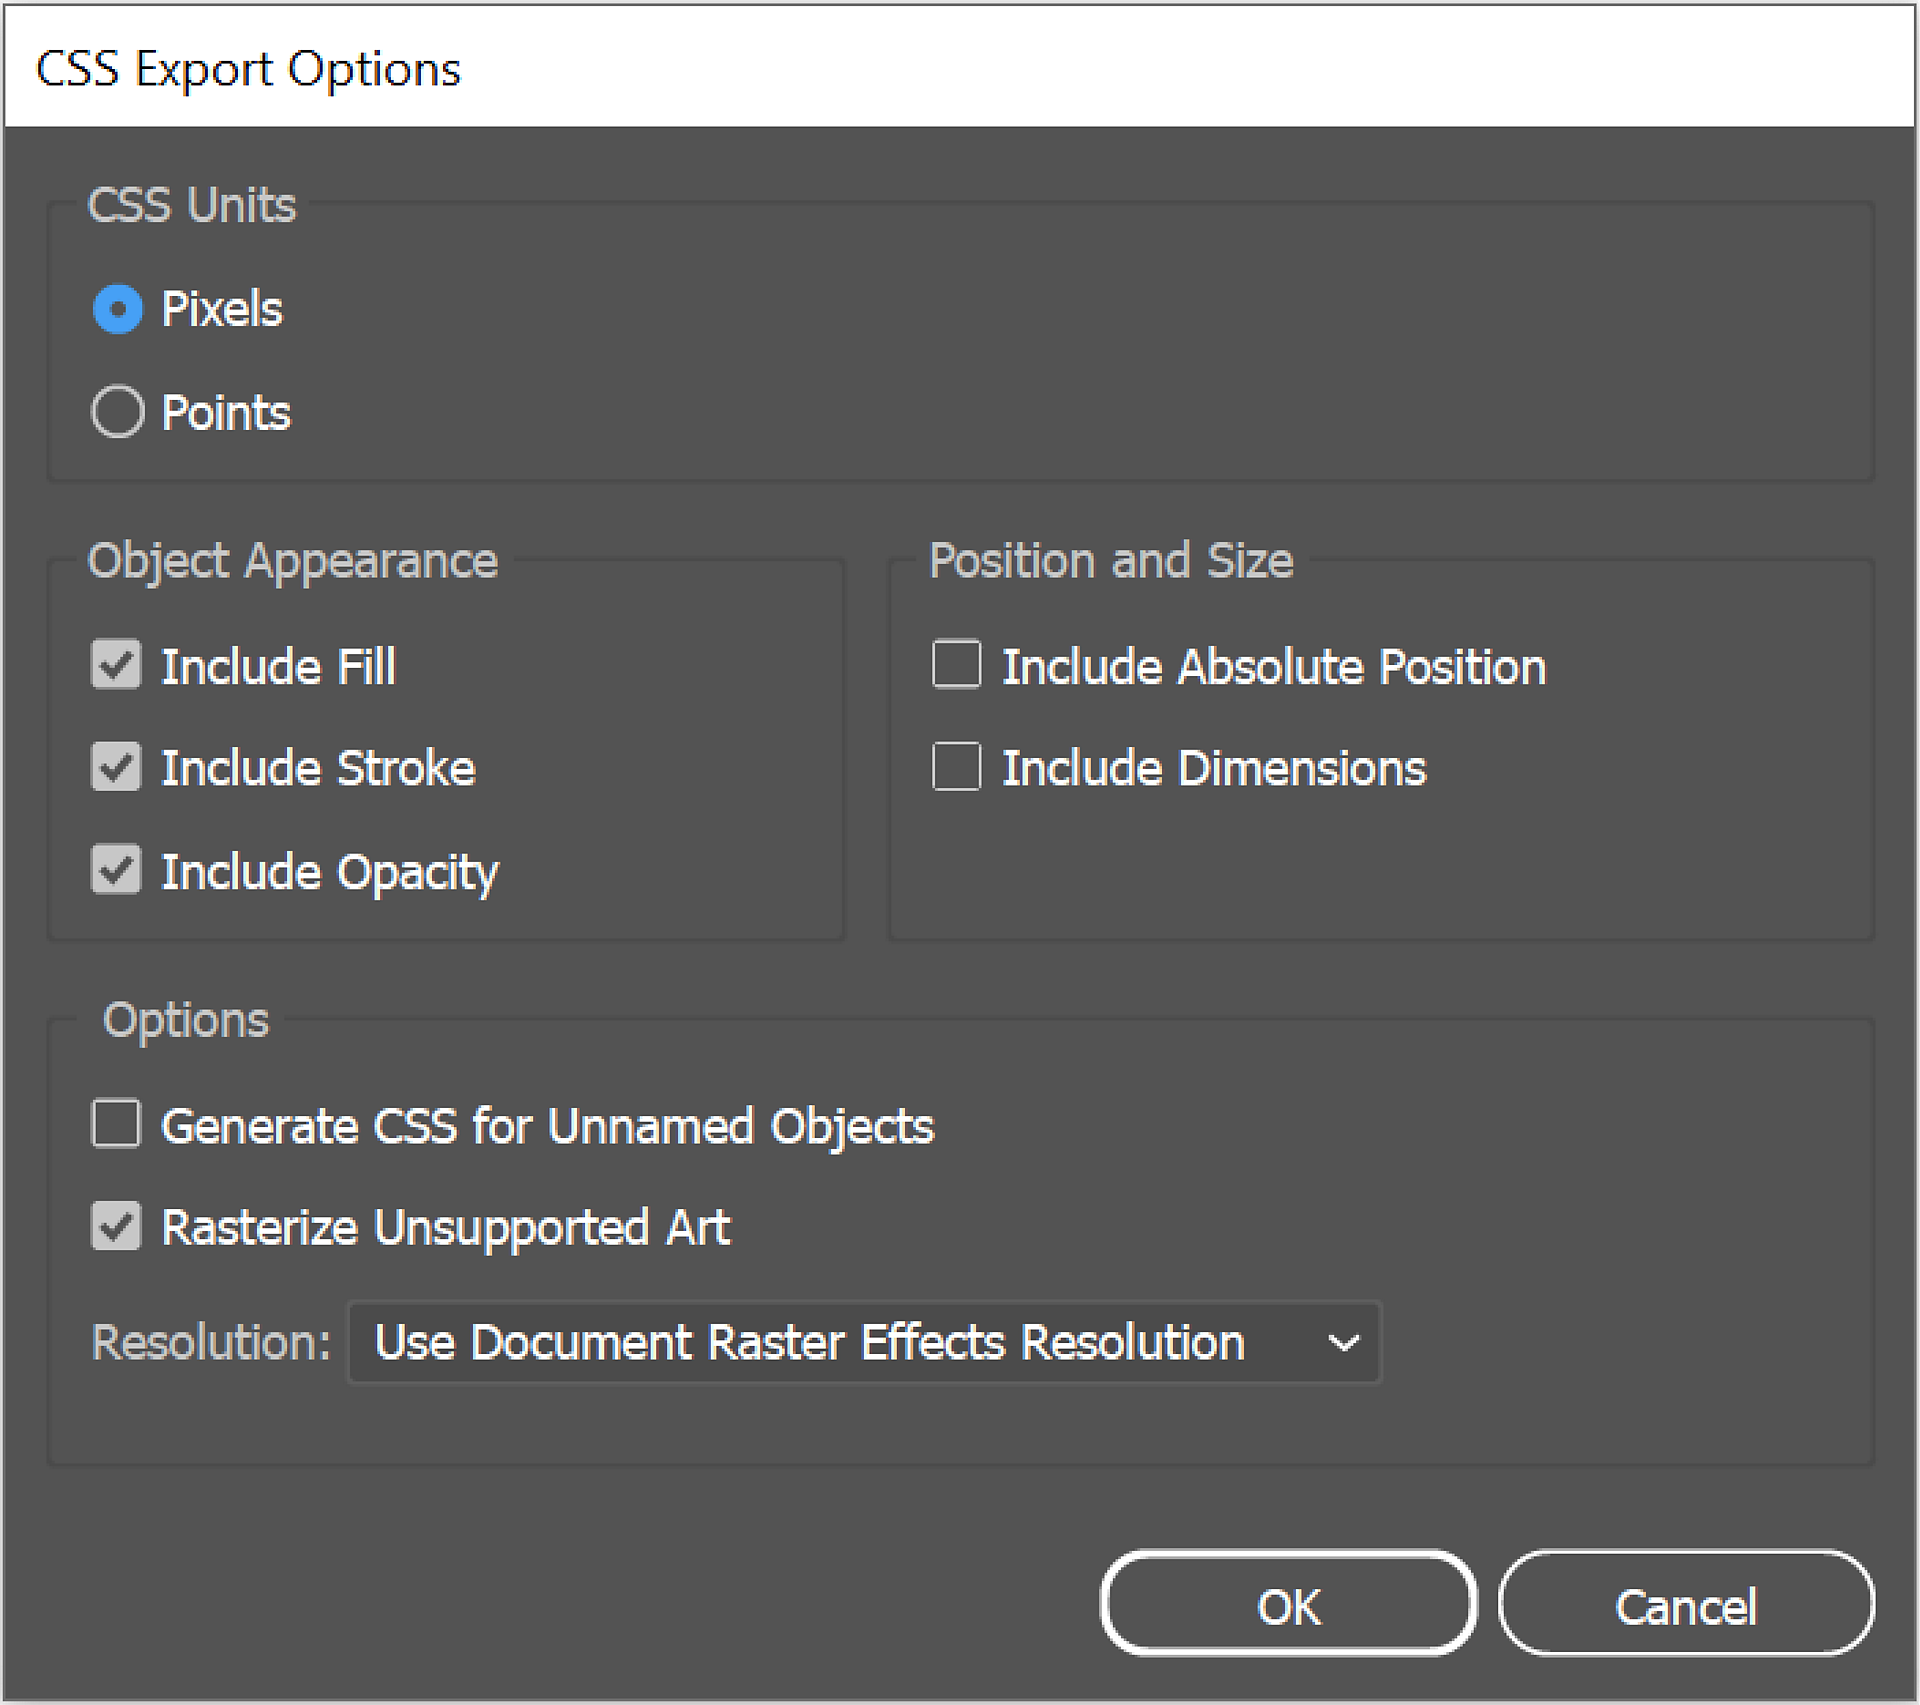
Task: Disable the Include Fill checkbox
Action: (x=116, y=666)
